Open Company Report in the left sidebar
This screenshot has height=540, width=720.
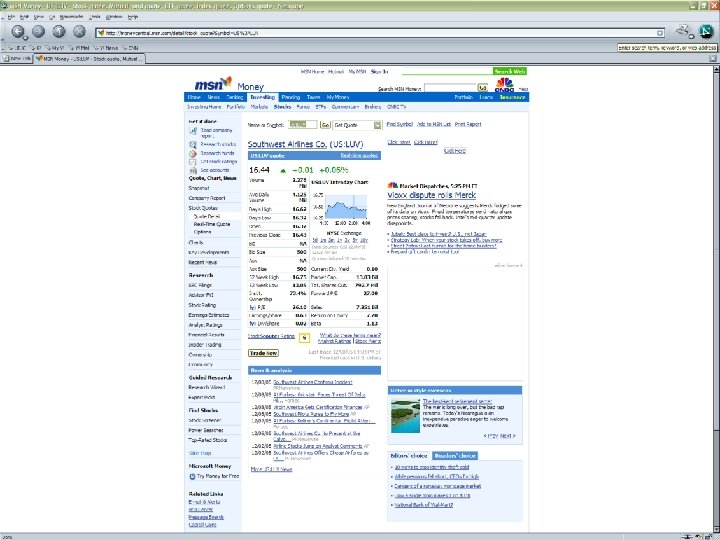[207, 198]
